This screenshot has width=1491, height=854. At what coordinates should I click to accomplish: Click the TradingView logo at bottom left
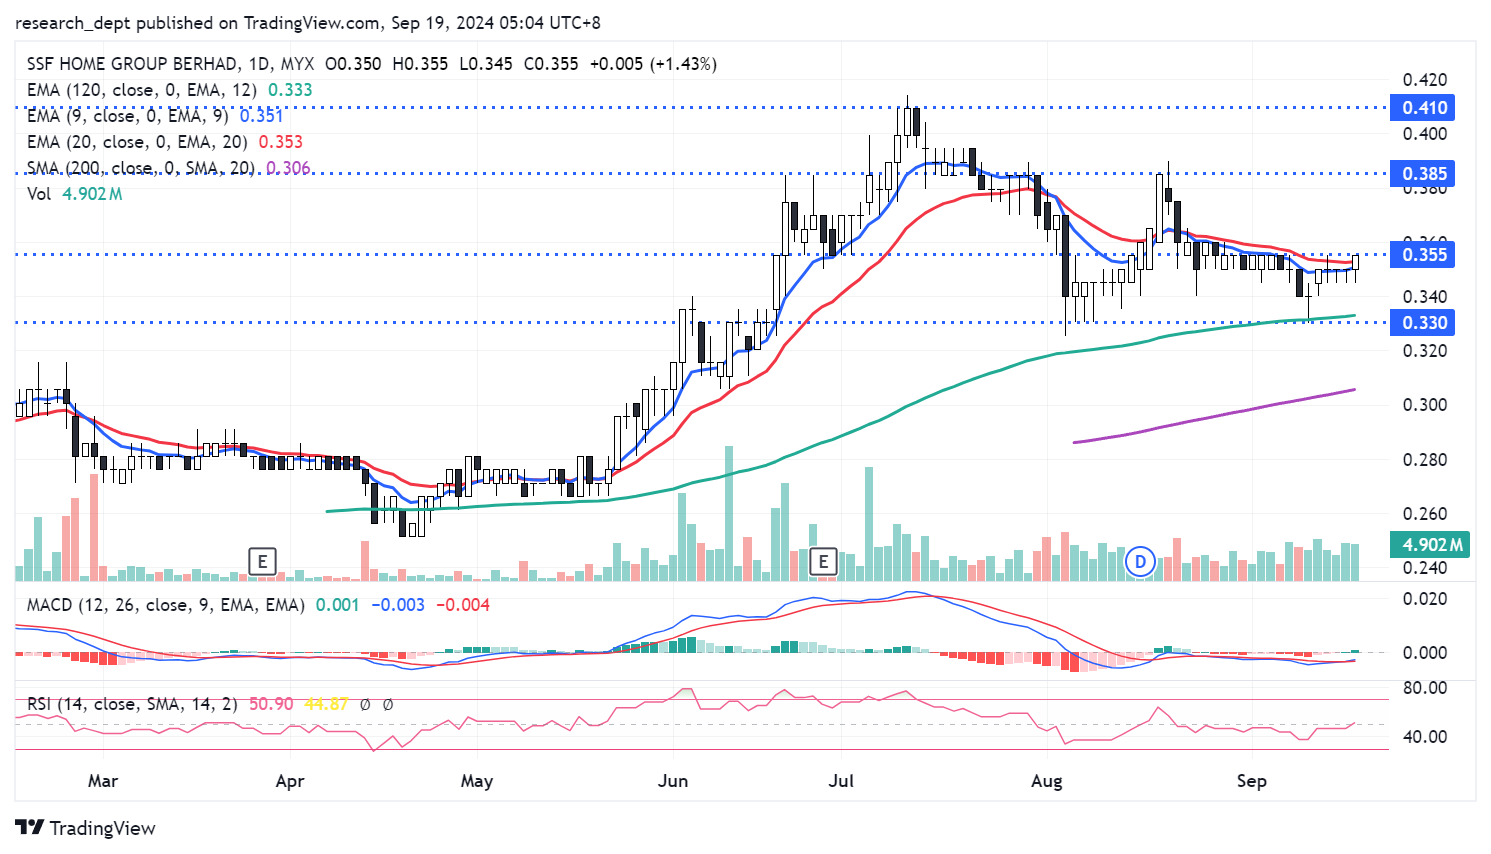coord(86,828)
